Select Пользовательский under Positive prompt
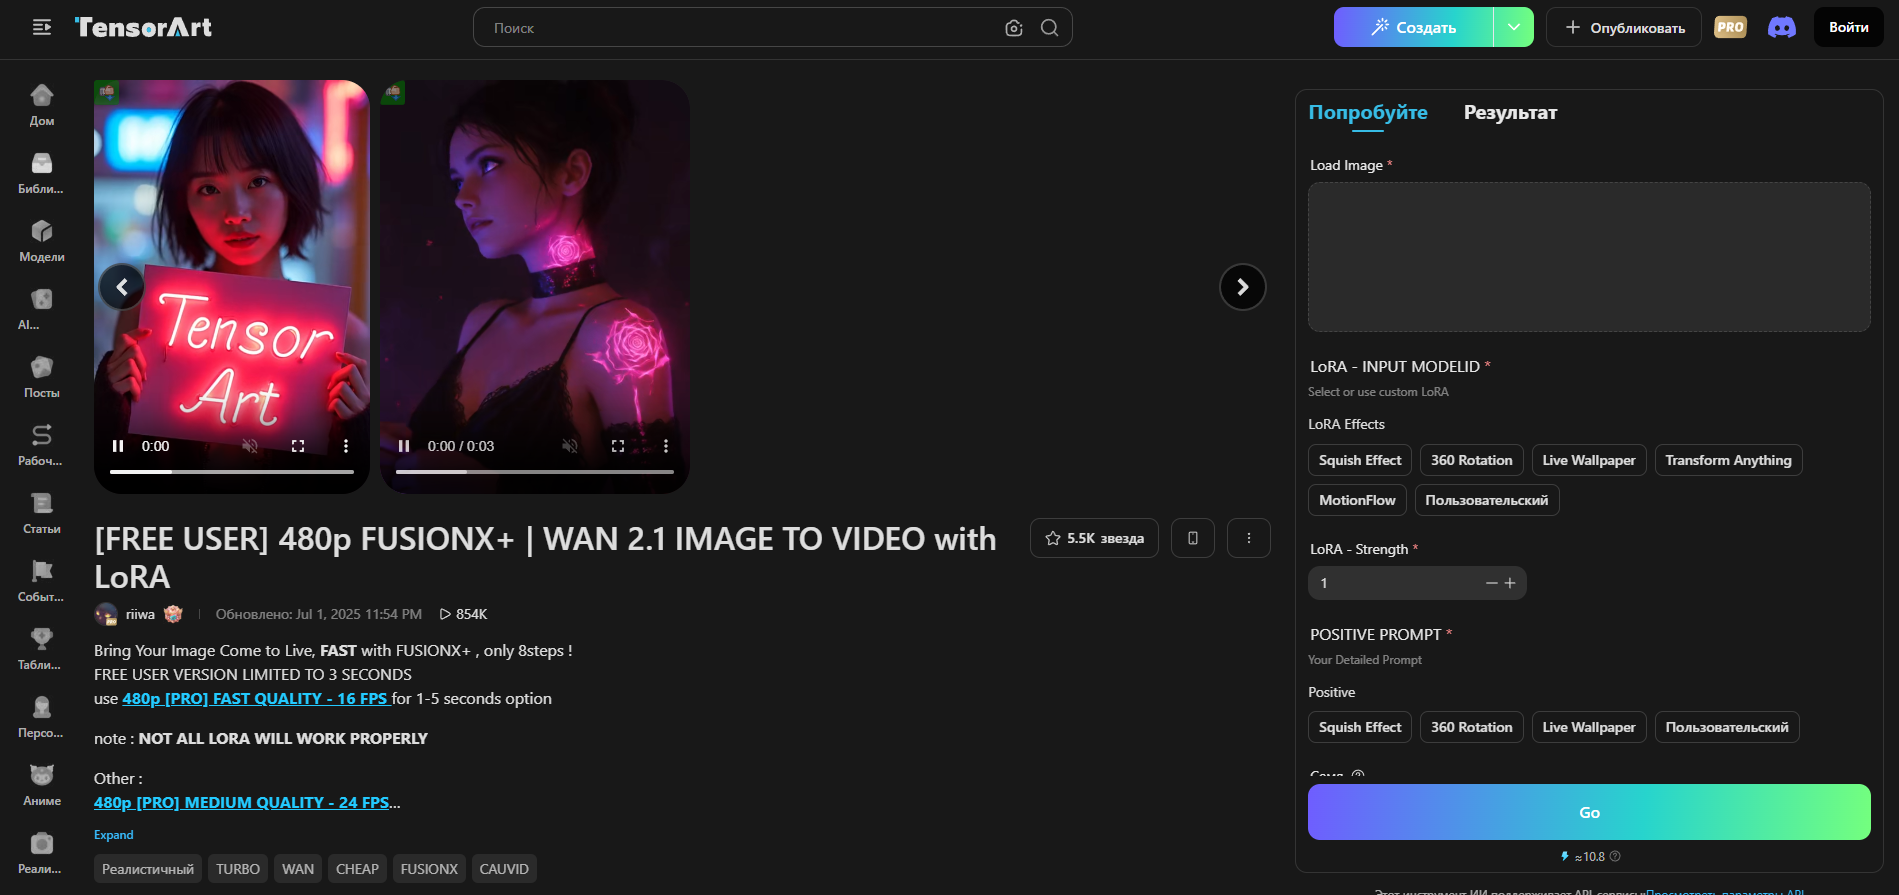The image size is (1899, 895). pos(1727,727)
